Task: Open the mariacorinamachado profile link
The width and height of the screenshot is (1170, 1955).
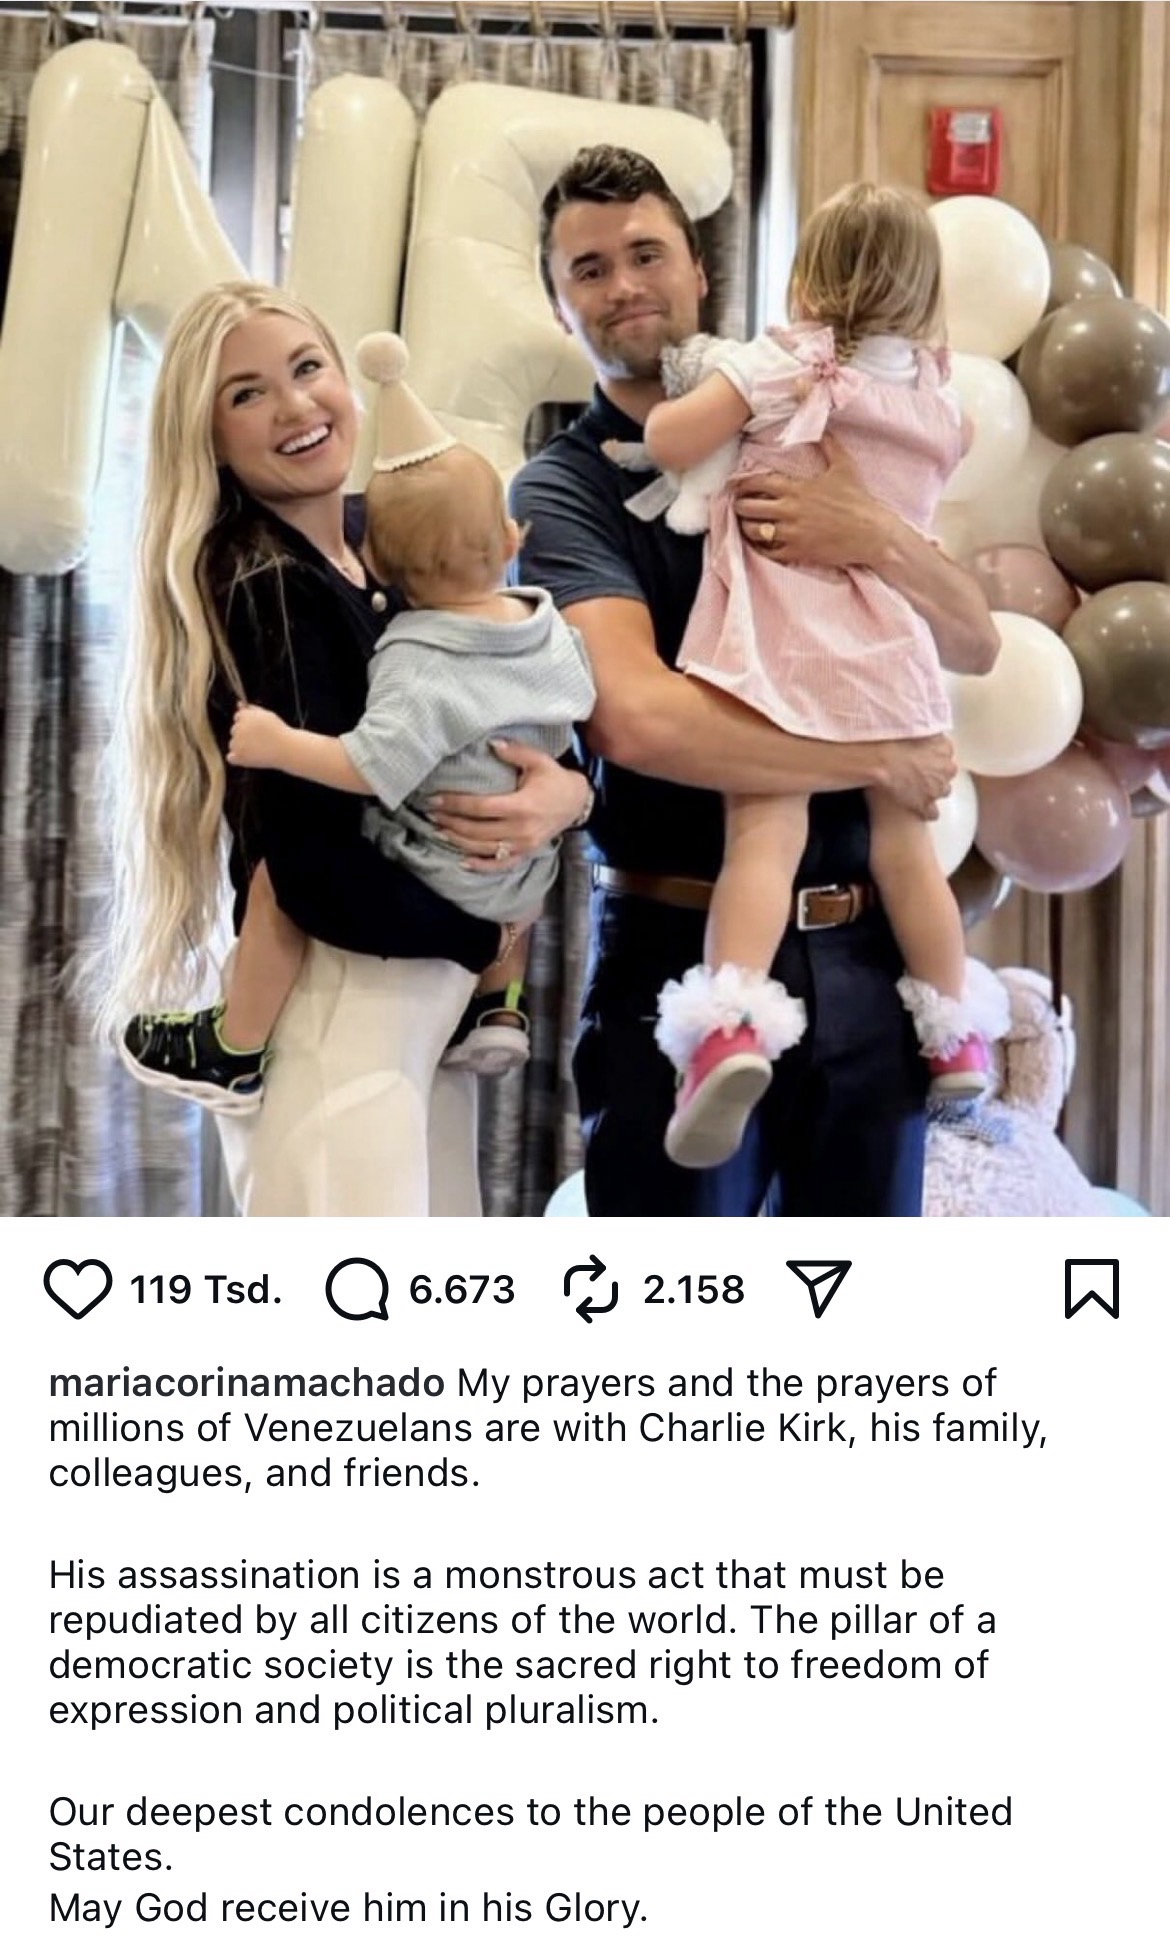Action: 247,1384
